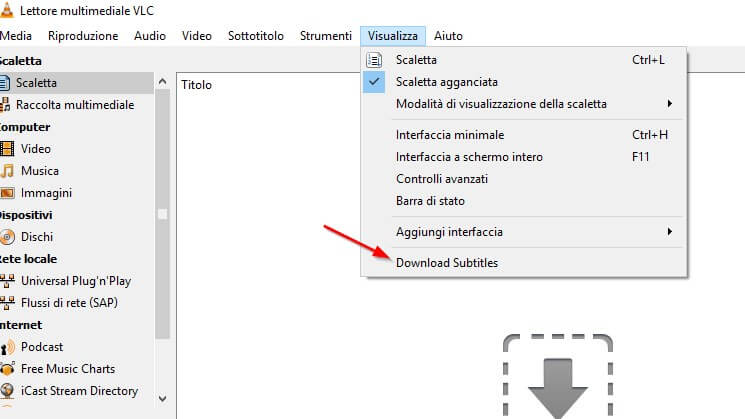Expand the Aggiungi interfaccia submenu arrow
745x419 pixels.
point(669,231)
